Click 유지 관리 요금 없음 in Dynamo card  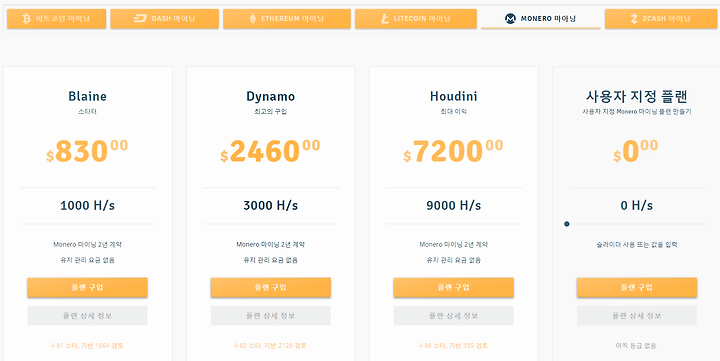(270, 260)
